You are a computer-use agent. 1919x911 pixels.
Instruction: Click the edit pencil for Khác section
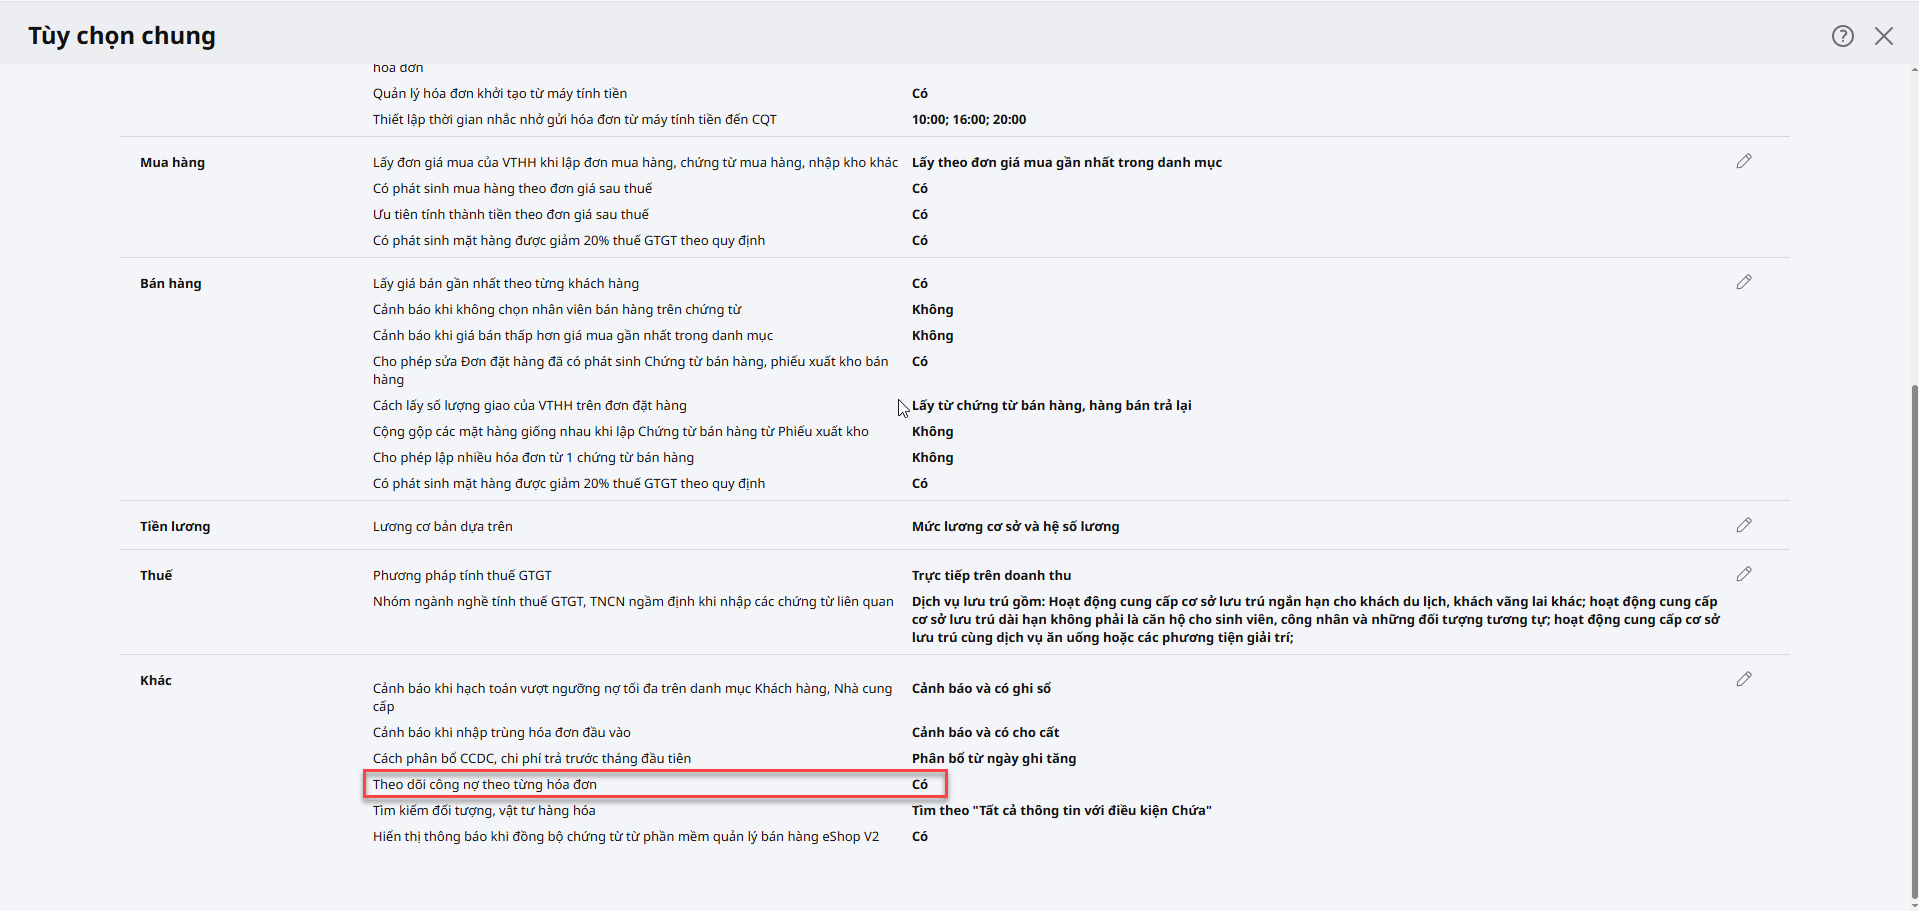pos(1743,679)
